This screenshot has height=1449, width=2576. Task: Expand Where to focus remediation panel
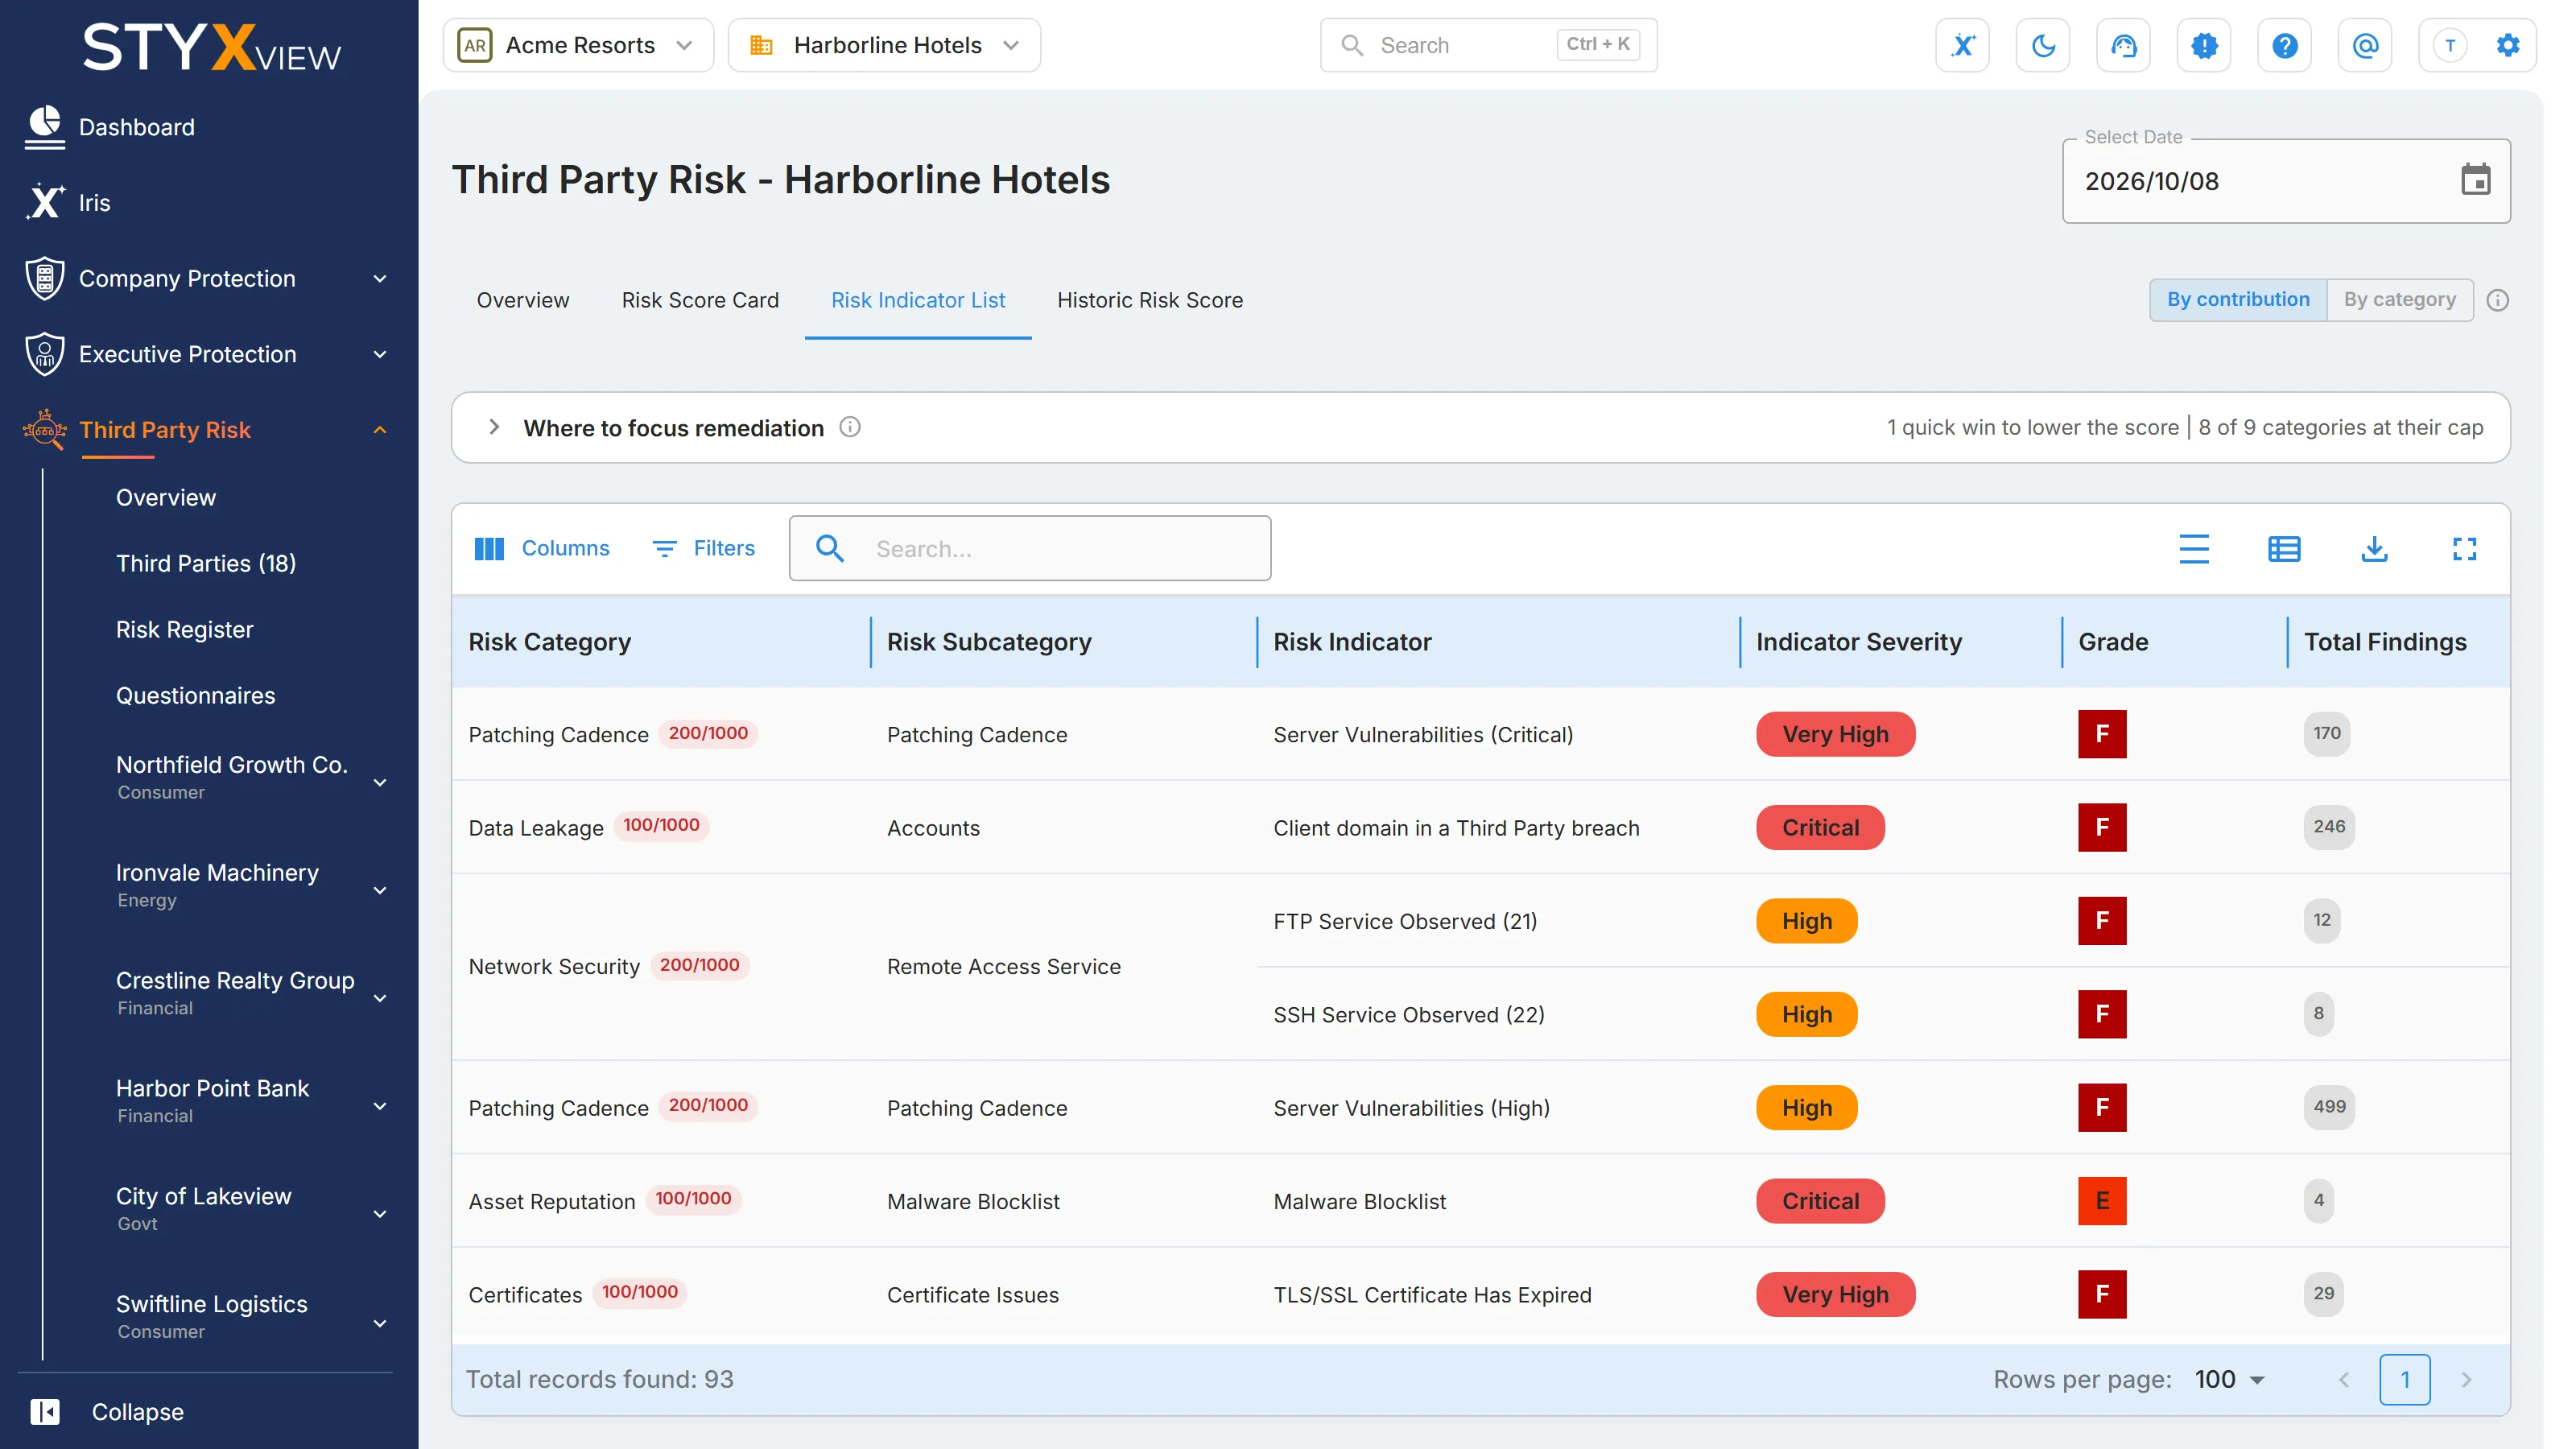tap(494, 427)
